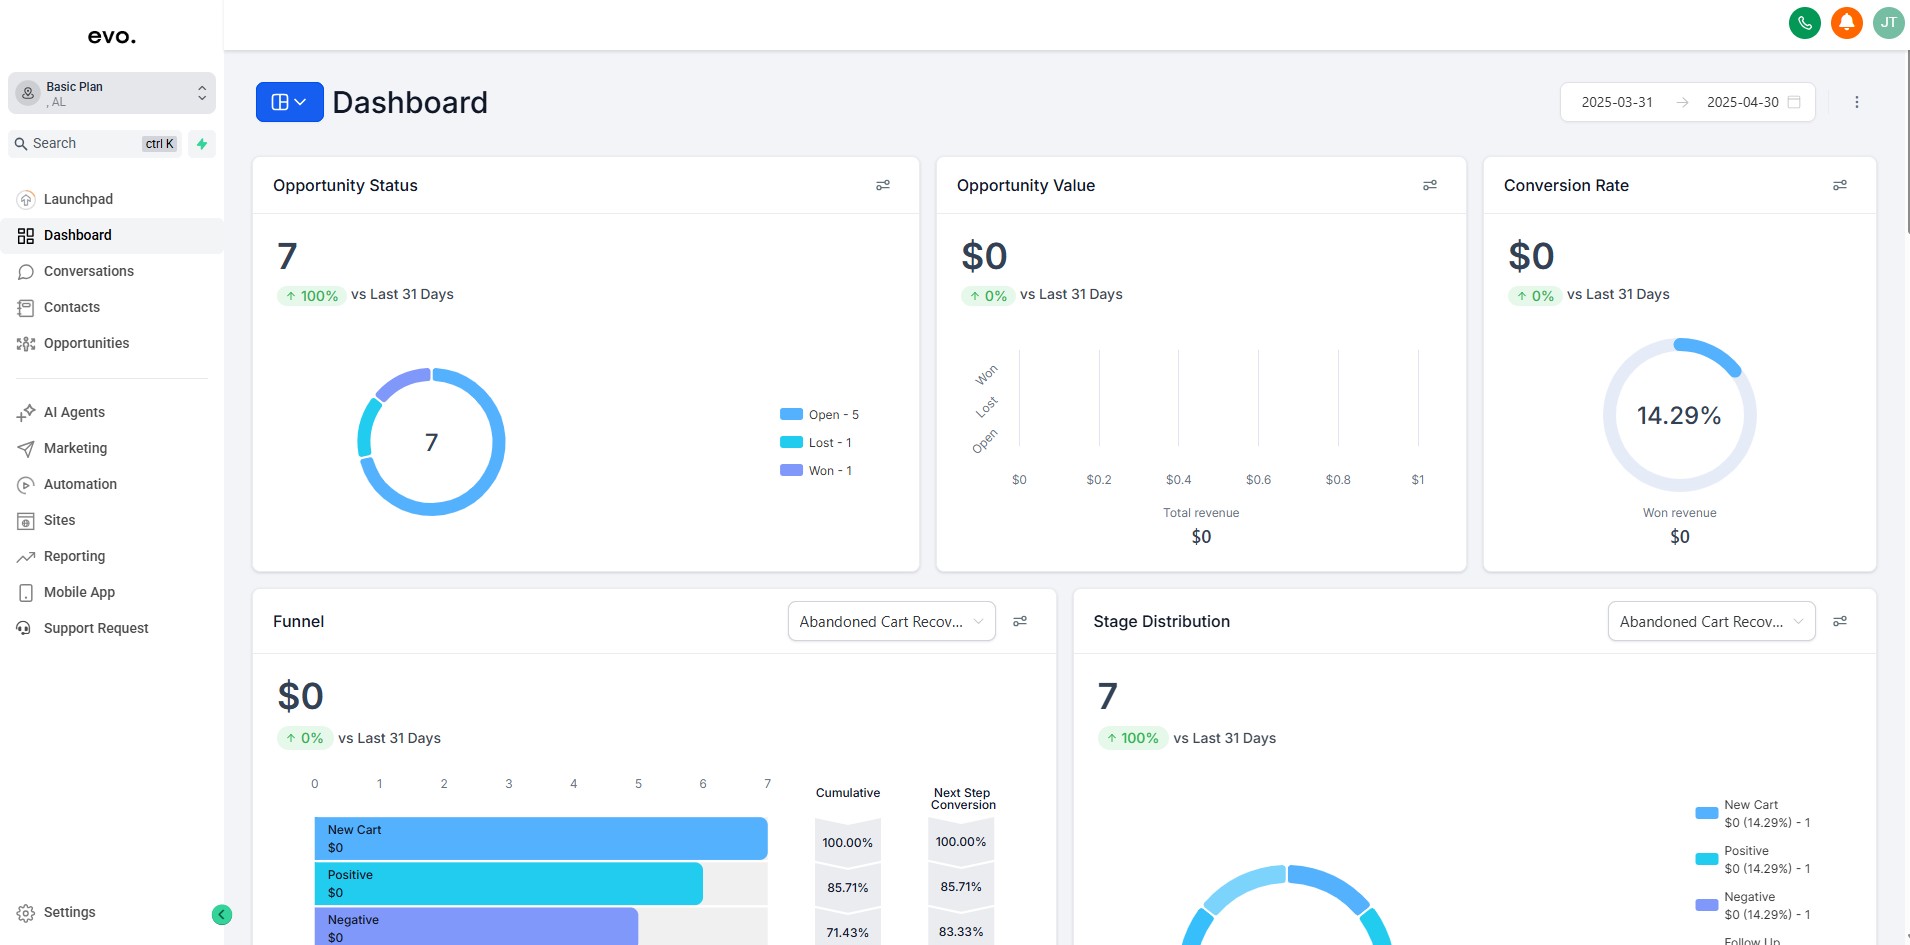Screen dimensions: 1910x945
Task: Click the green phone icon in top bar
Action: (x=1805, y=22)
